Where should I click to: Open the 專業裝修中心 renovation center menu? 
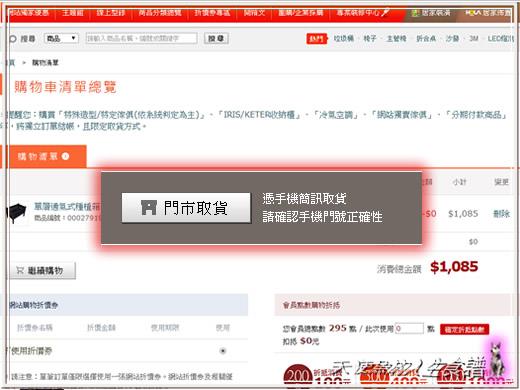[x=358, y=13]
